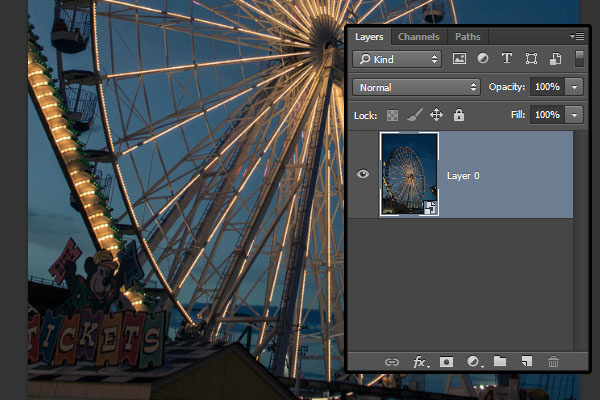
Task: Filter for type layers icon
Action: coord(507,59)
